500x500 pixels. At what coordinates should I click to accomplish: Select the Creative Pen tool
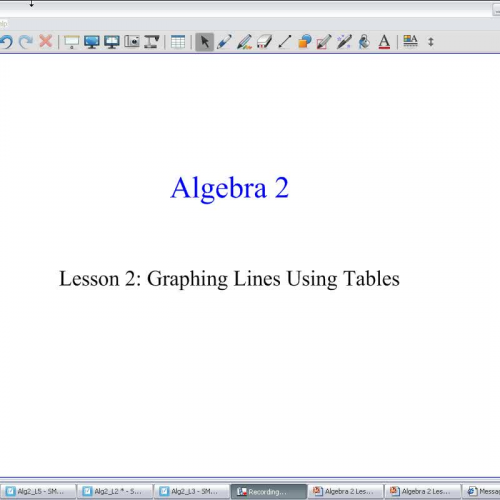tap(244, 42)
